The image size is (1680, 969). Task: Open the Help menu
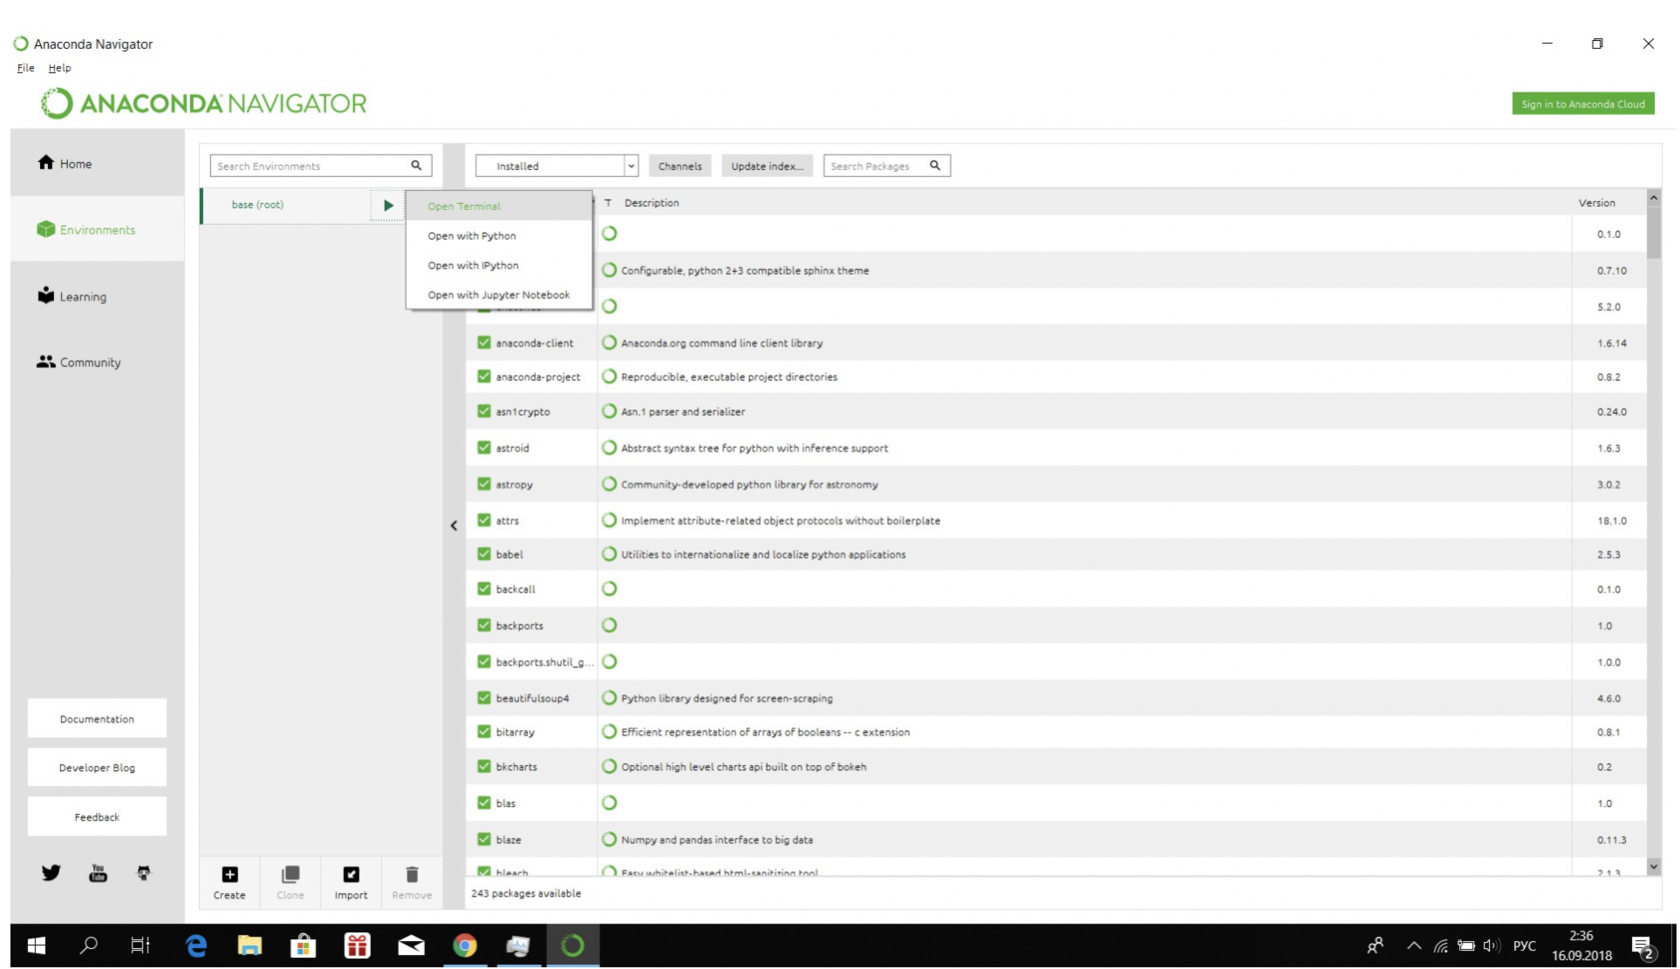point(60,68)
